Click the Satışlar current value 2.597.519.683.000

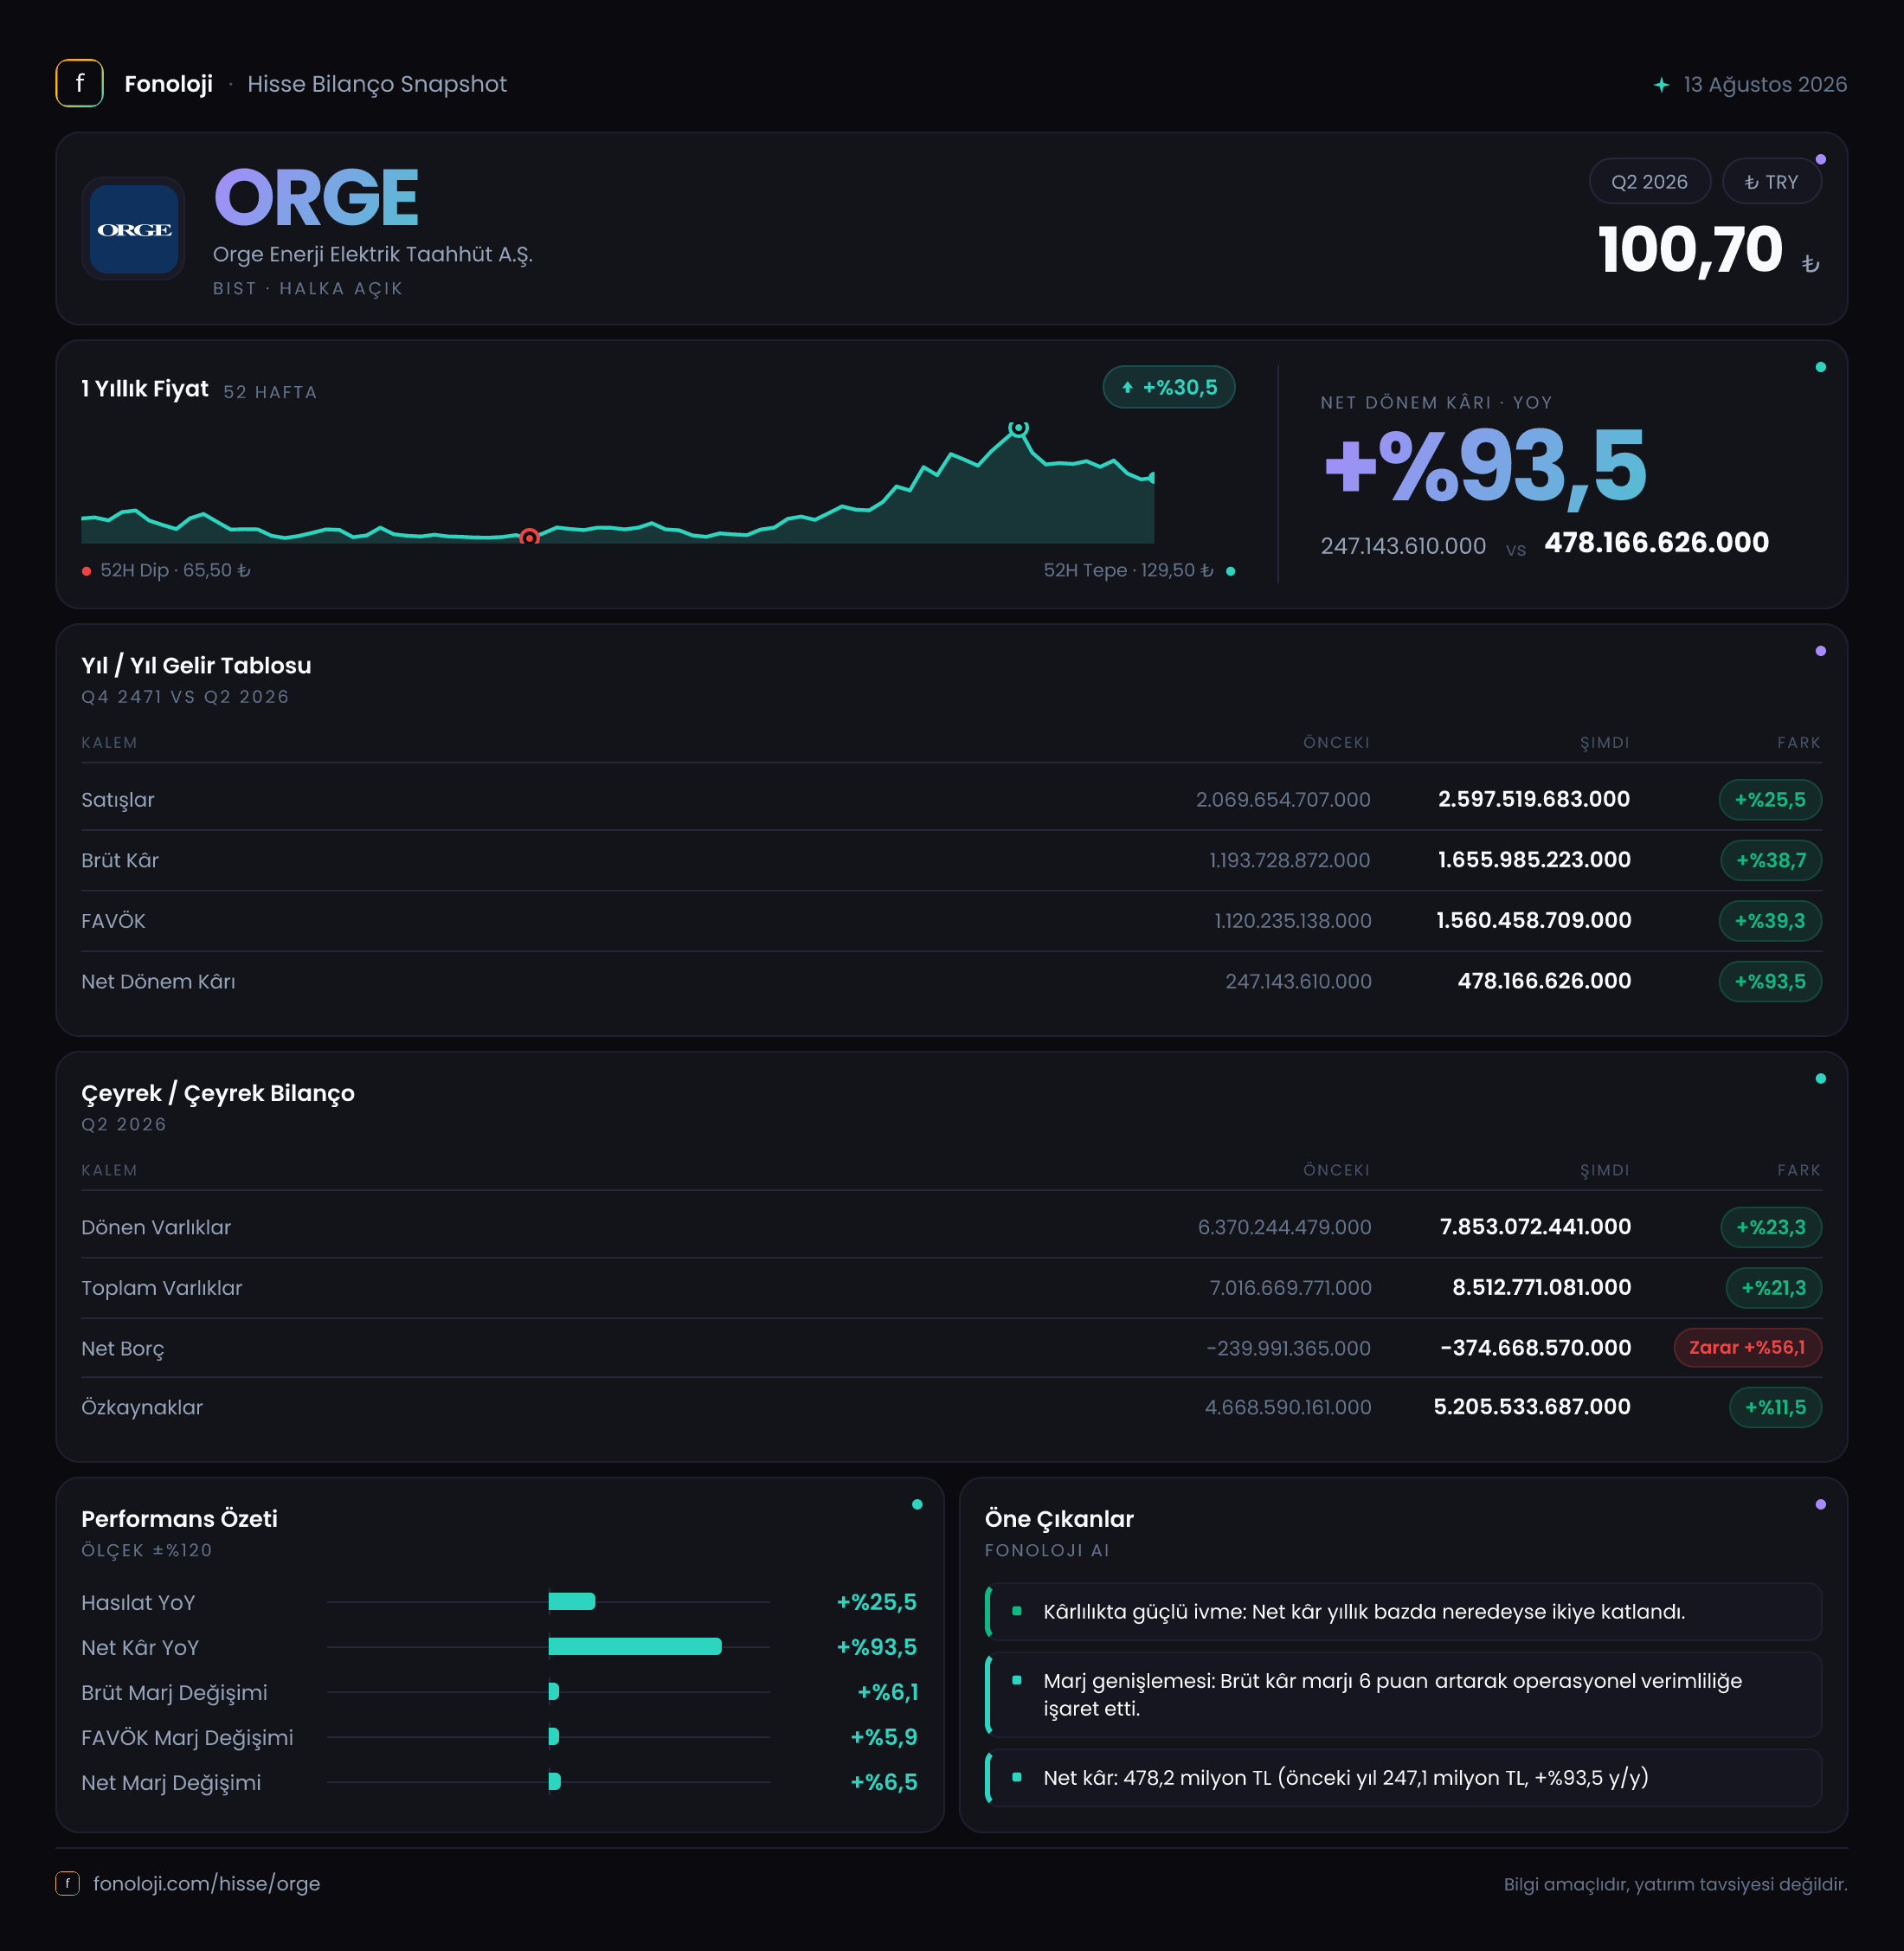click(x=1534, y=799)
